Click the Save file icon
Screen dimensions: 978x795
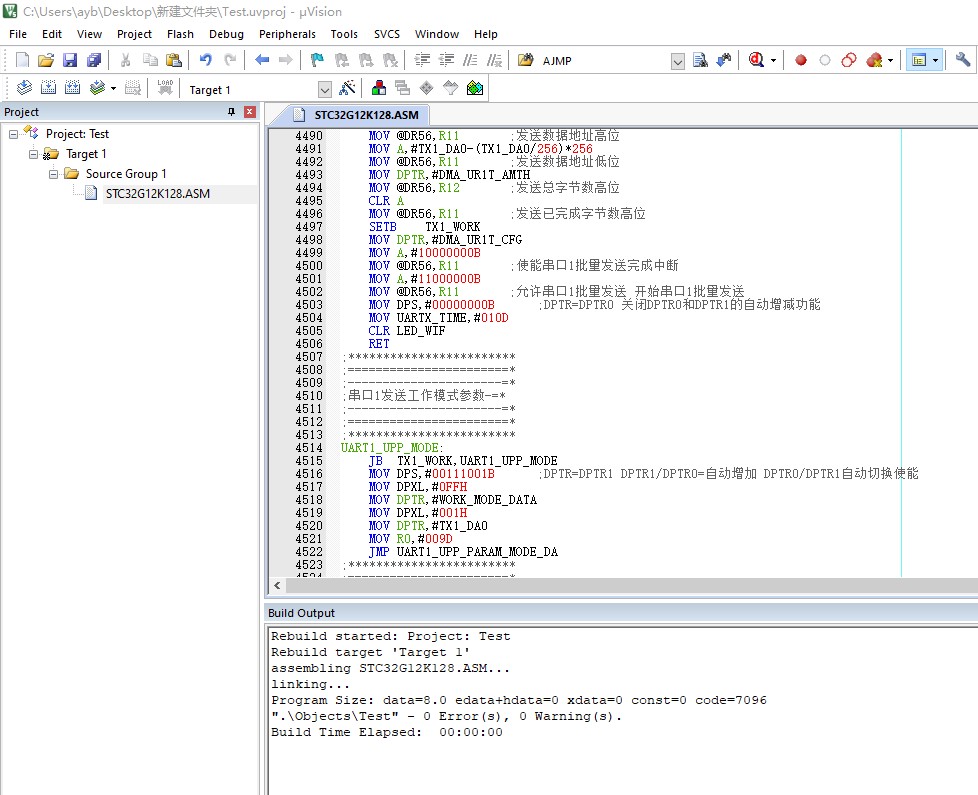coord(70,60)
